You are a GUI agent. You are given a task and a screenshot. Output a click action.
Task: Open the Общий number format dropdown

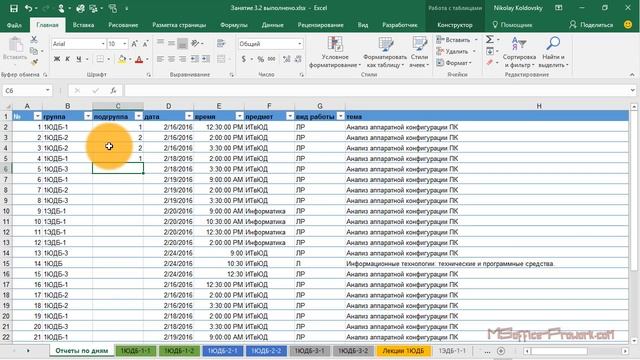coord(300,44)
